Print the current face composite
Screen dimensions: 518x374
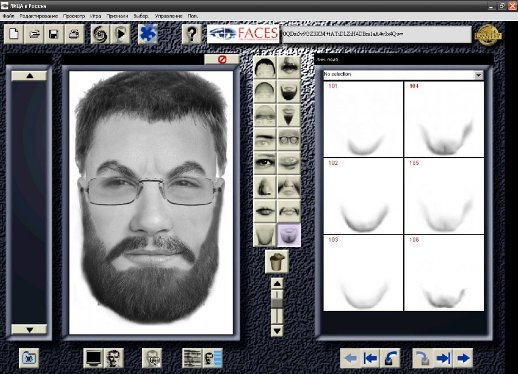click(74, 34)
